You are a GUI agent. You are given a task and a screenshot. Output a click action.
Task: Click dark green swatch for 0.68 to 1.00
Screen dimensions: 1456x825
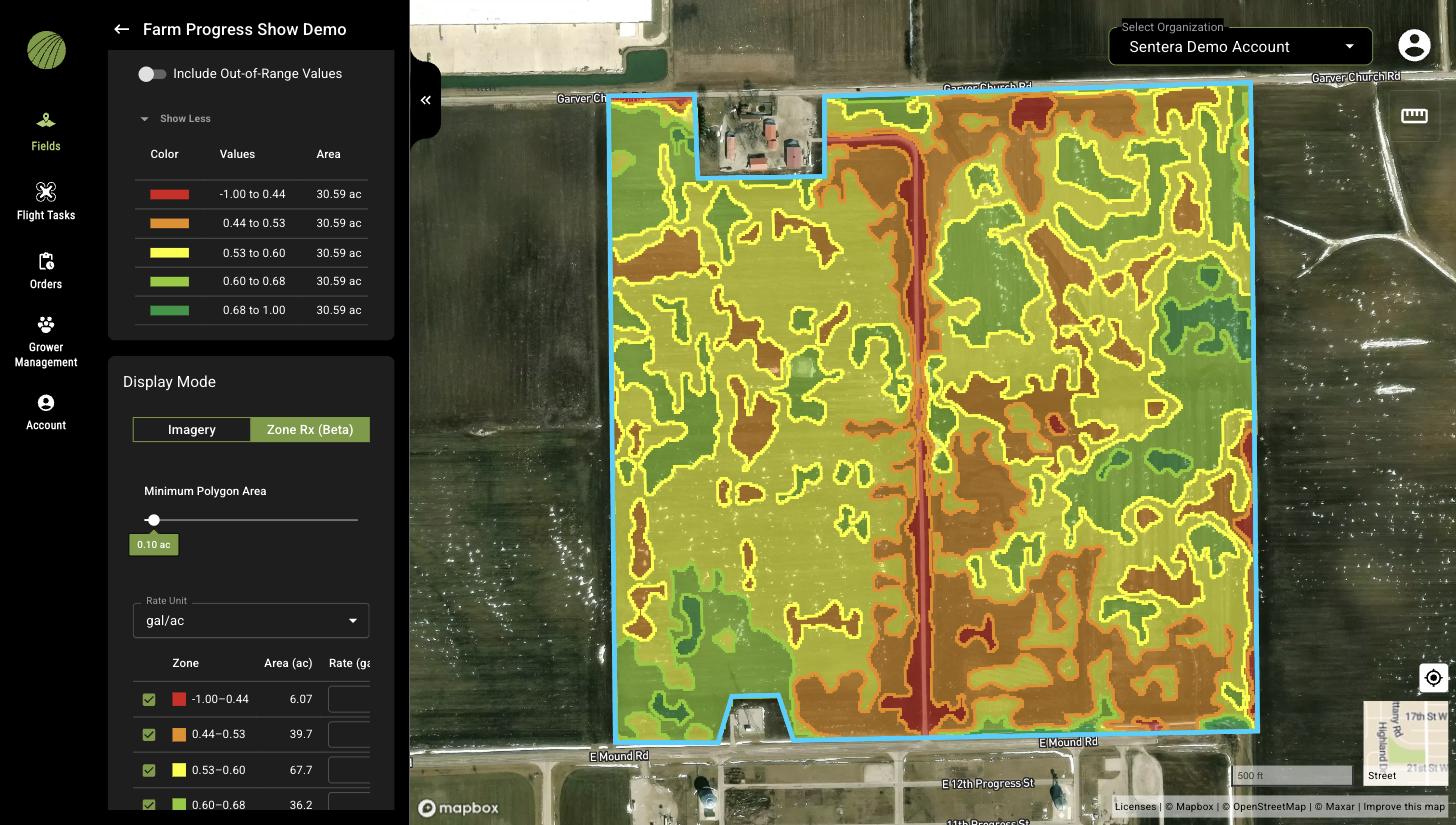tap(169, 311)
